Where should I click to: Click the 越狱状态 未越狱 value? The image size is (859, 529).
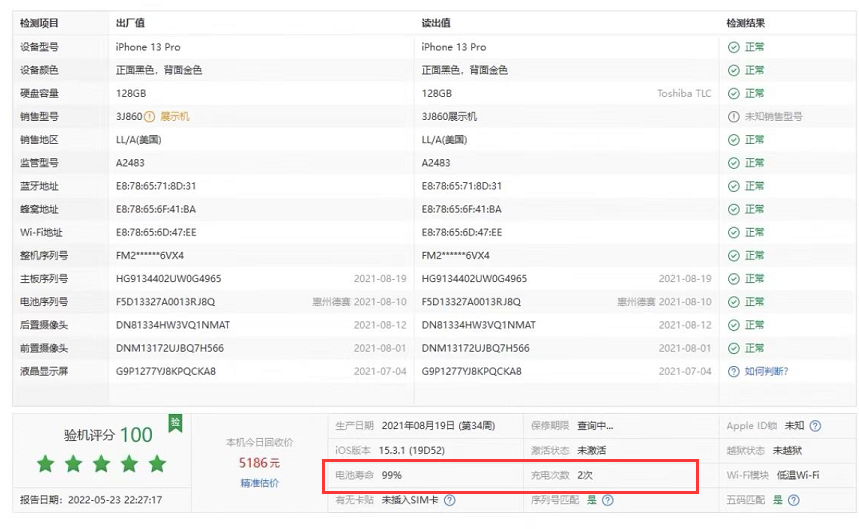coord(787,450)
